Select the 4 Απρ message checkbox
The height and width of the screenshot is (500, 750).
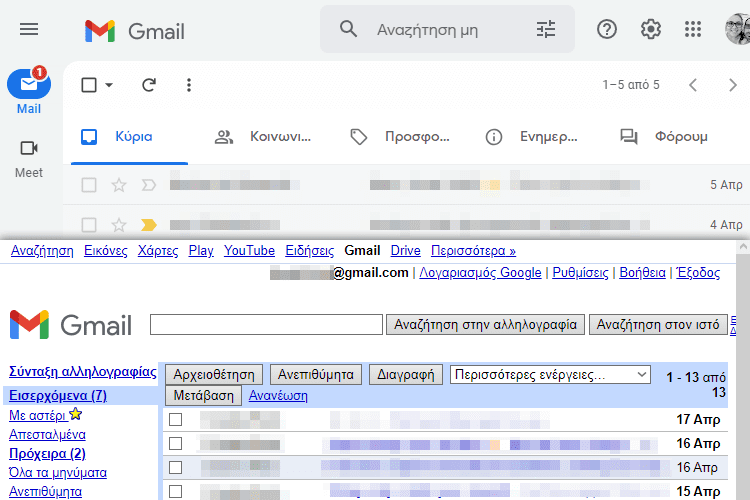pos(89,224)
